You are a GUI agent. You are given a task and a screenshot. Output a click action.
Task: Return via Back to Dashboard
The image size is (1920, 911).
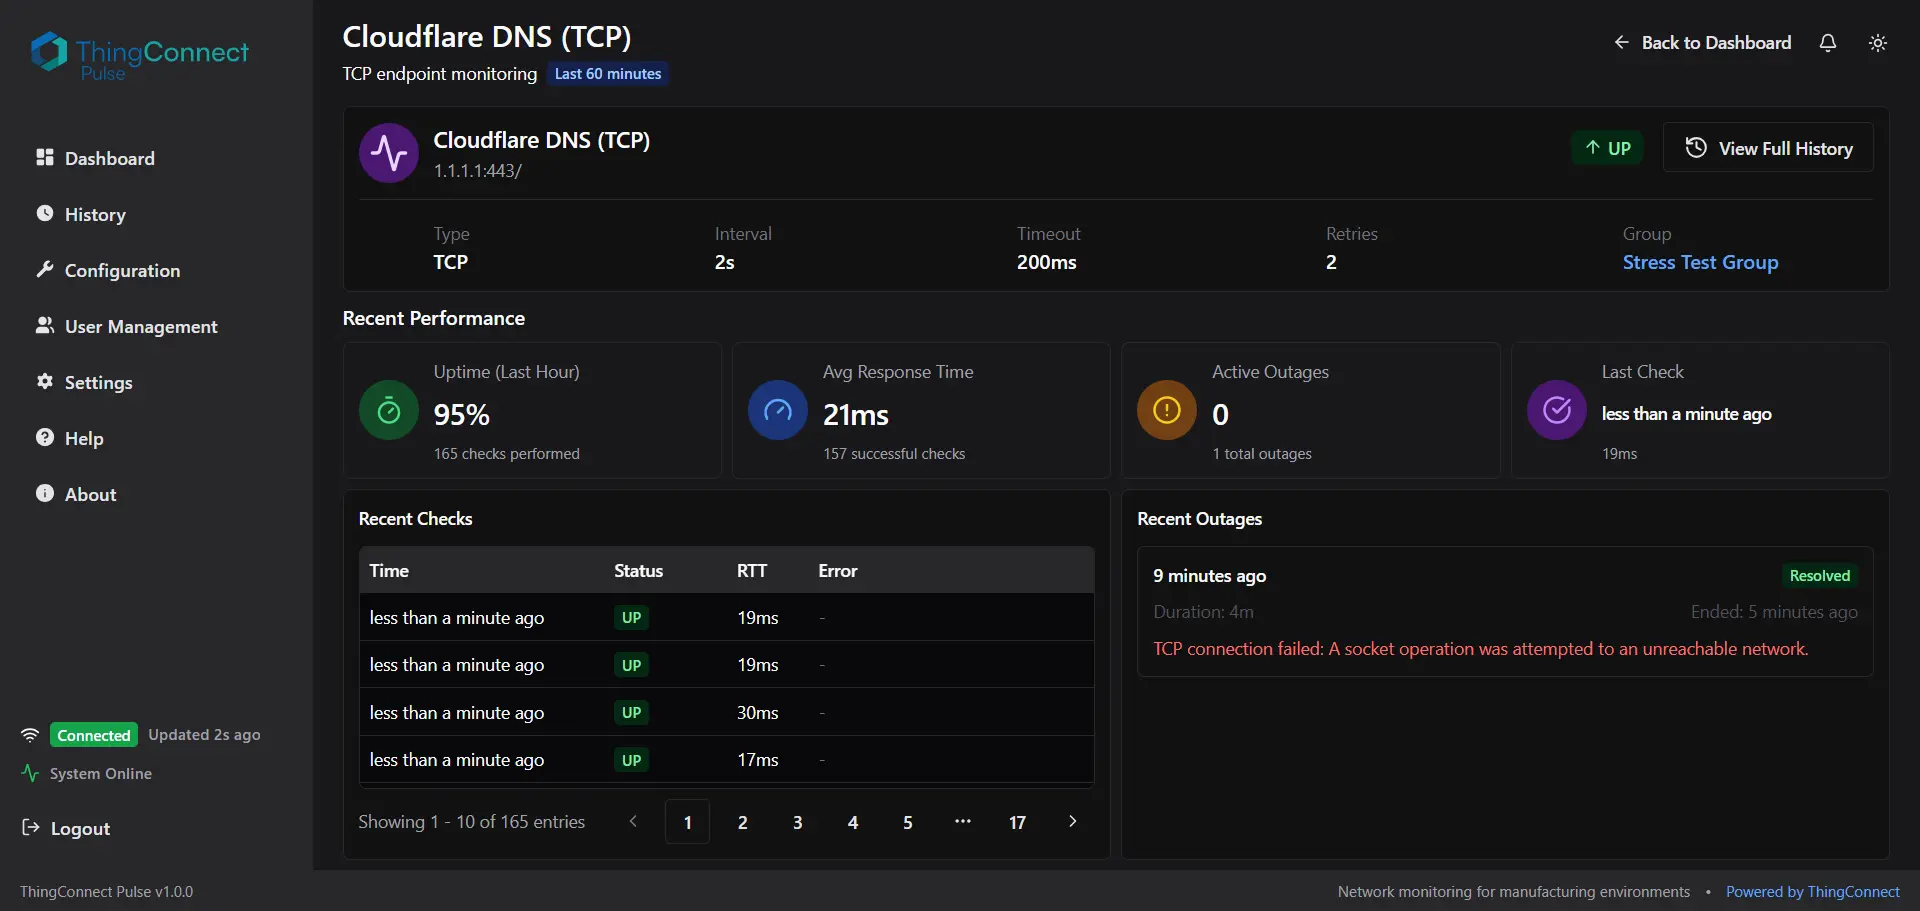tap(1702, 43)
